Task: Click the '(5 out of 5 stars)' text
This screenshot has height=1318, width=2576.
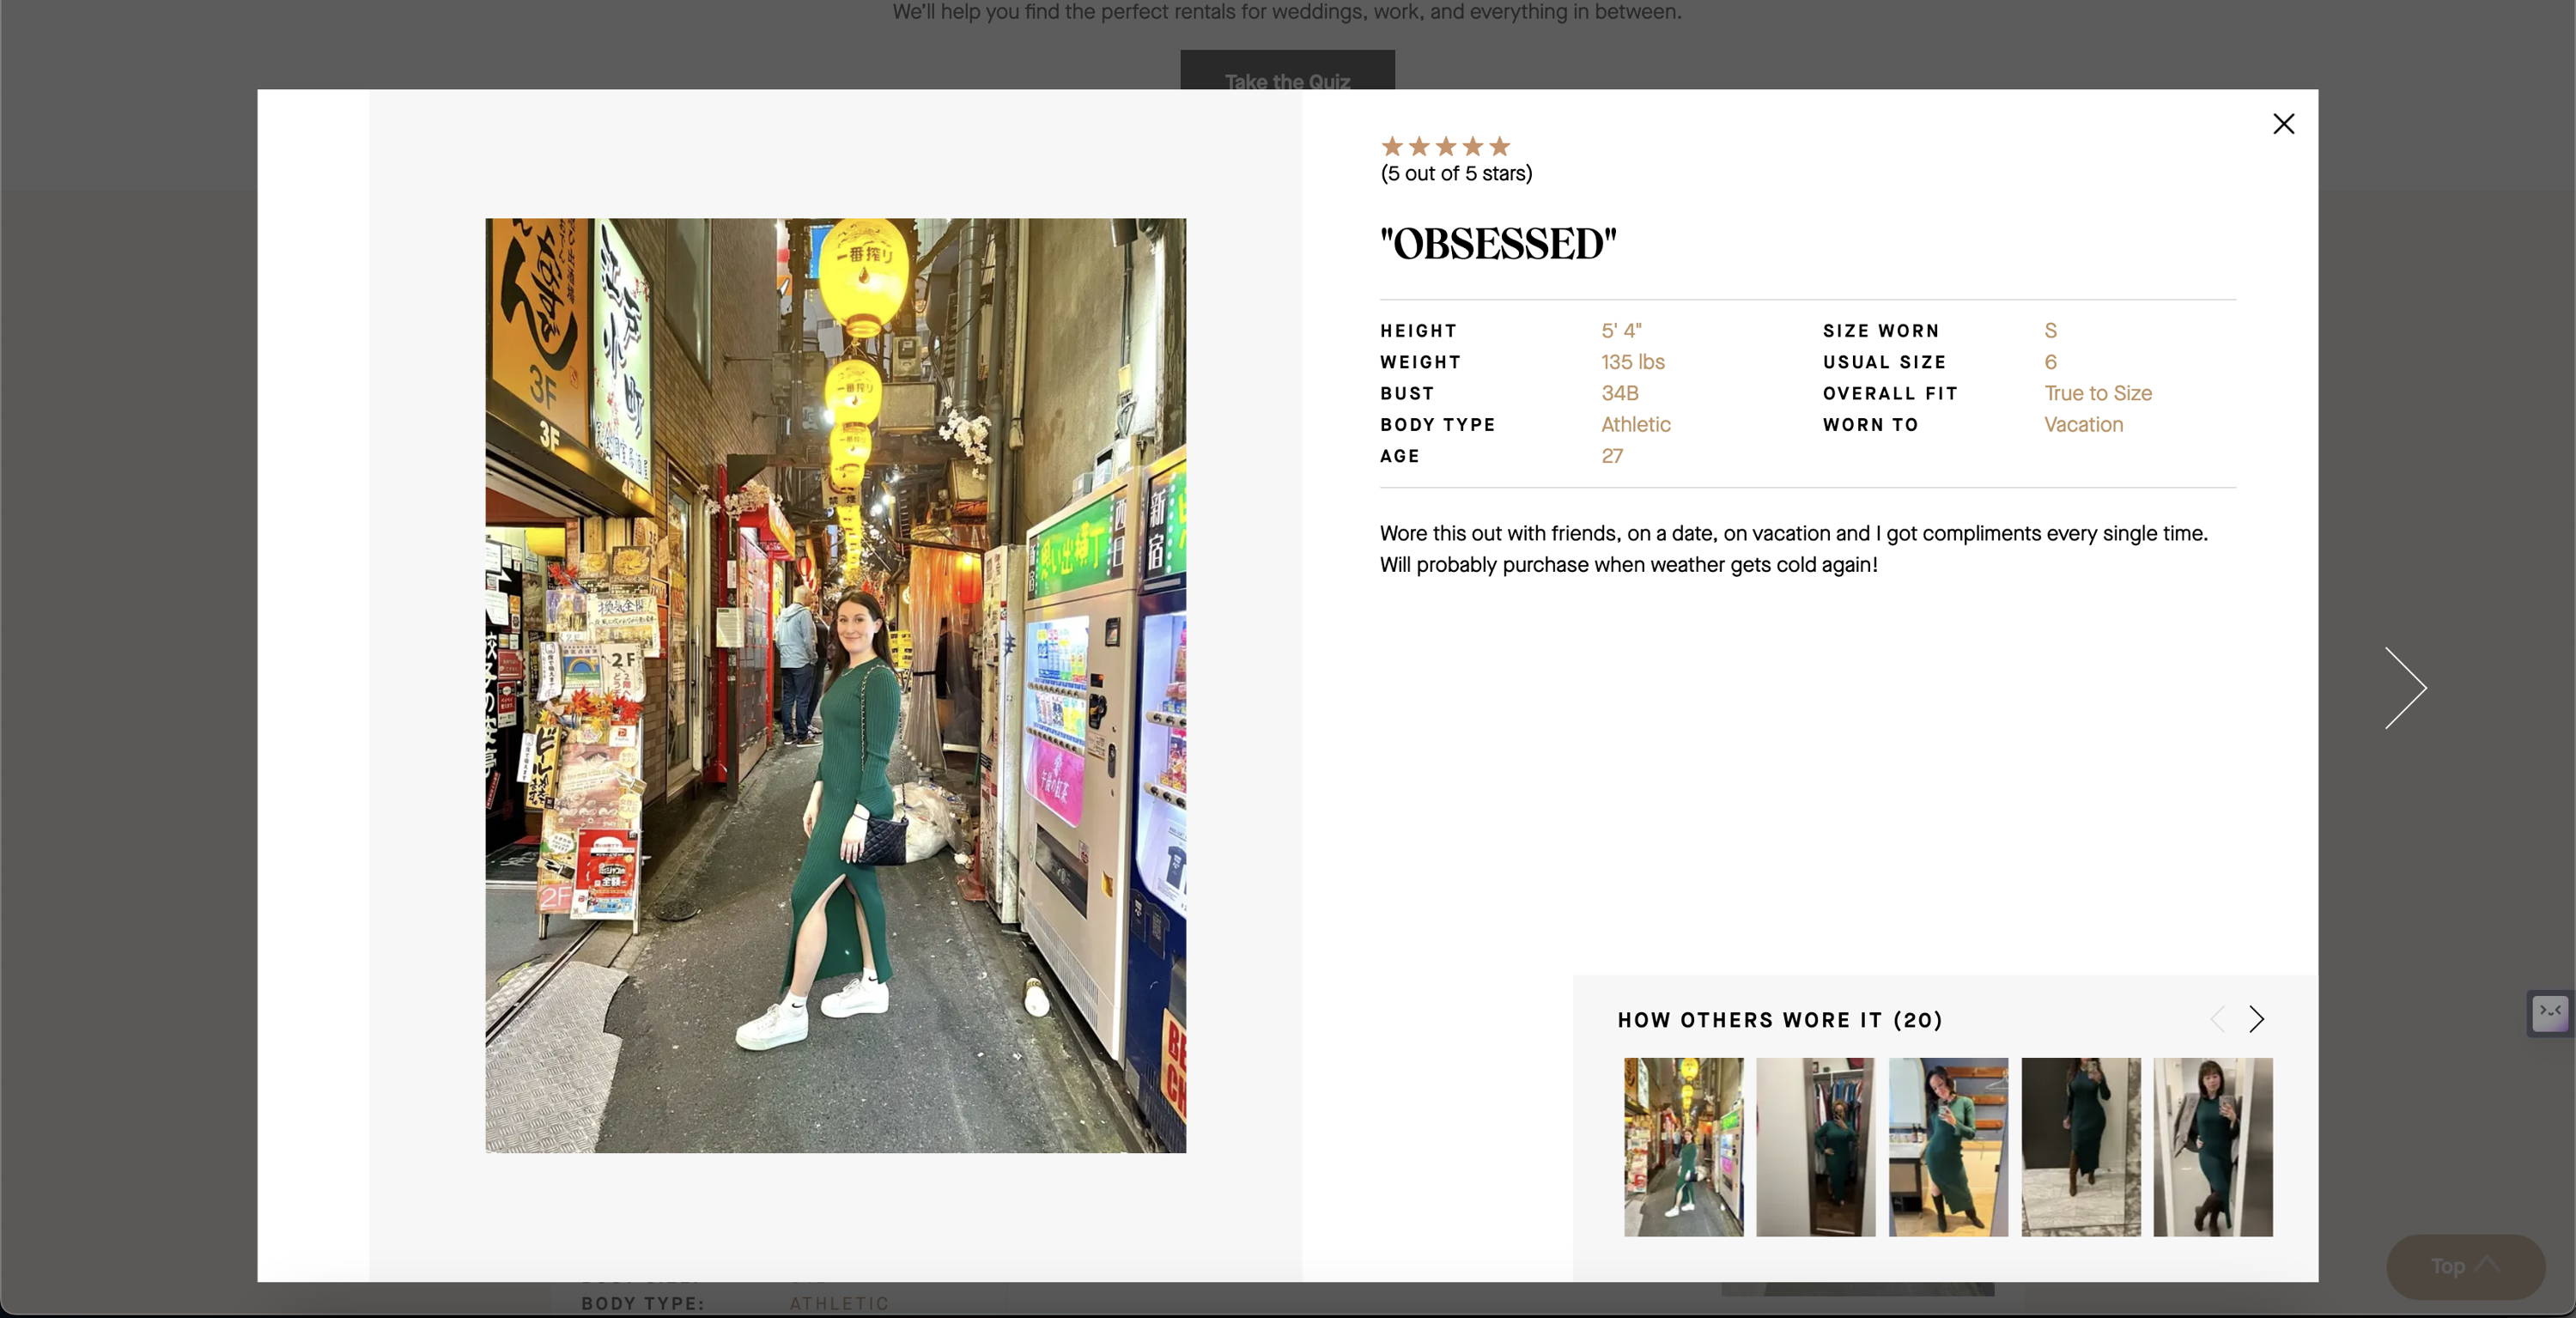Action: (1456, 174)
